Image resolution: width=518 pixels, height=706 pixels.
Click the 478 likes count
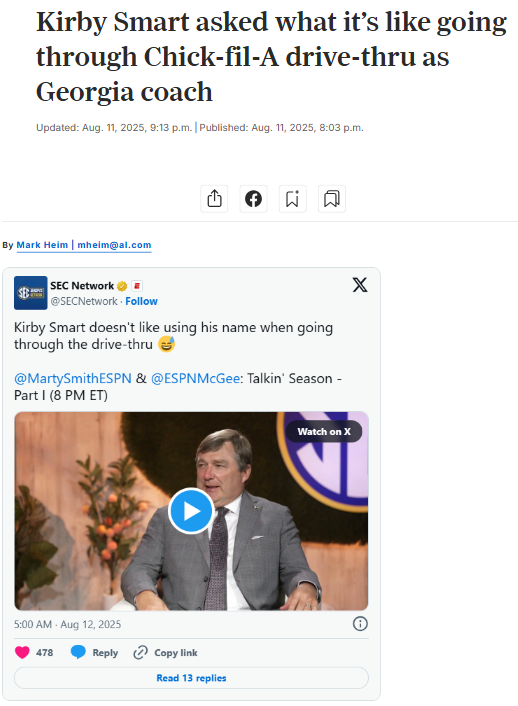click(45, 652)
